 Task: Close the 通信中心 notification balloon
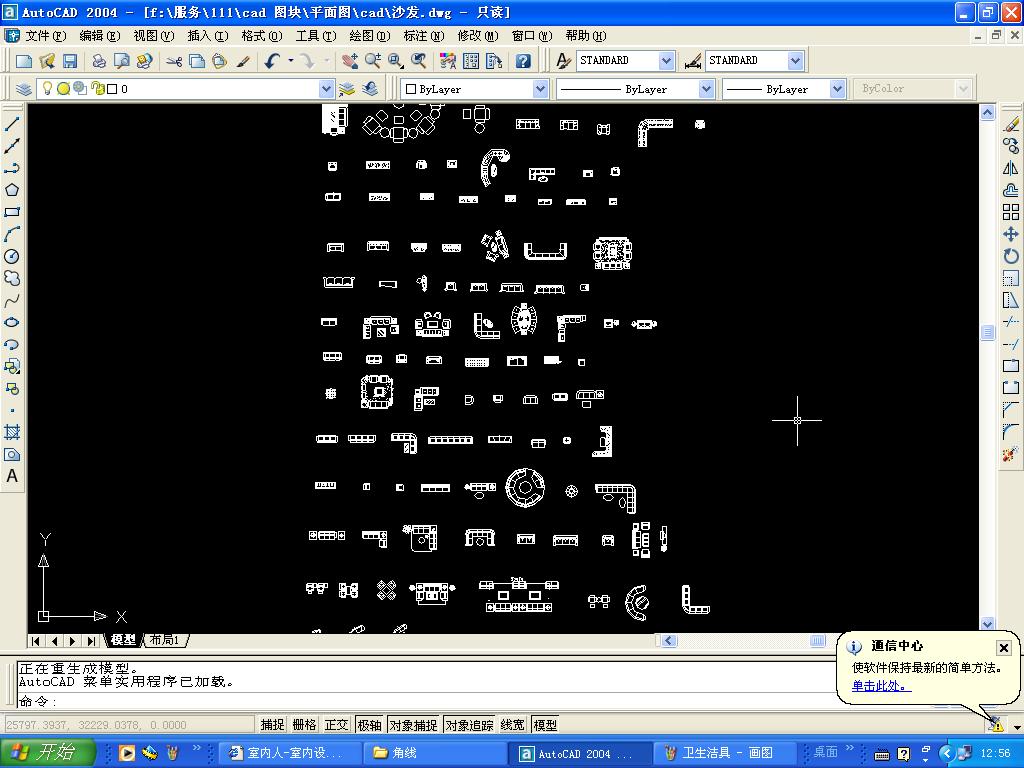(1004, 648)
